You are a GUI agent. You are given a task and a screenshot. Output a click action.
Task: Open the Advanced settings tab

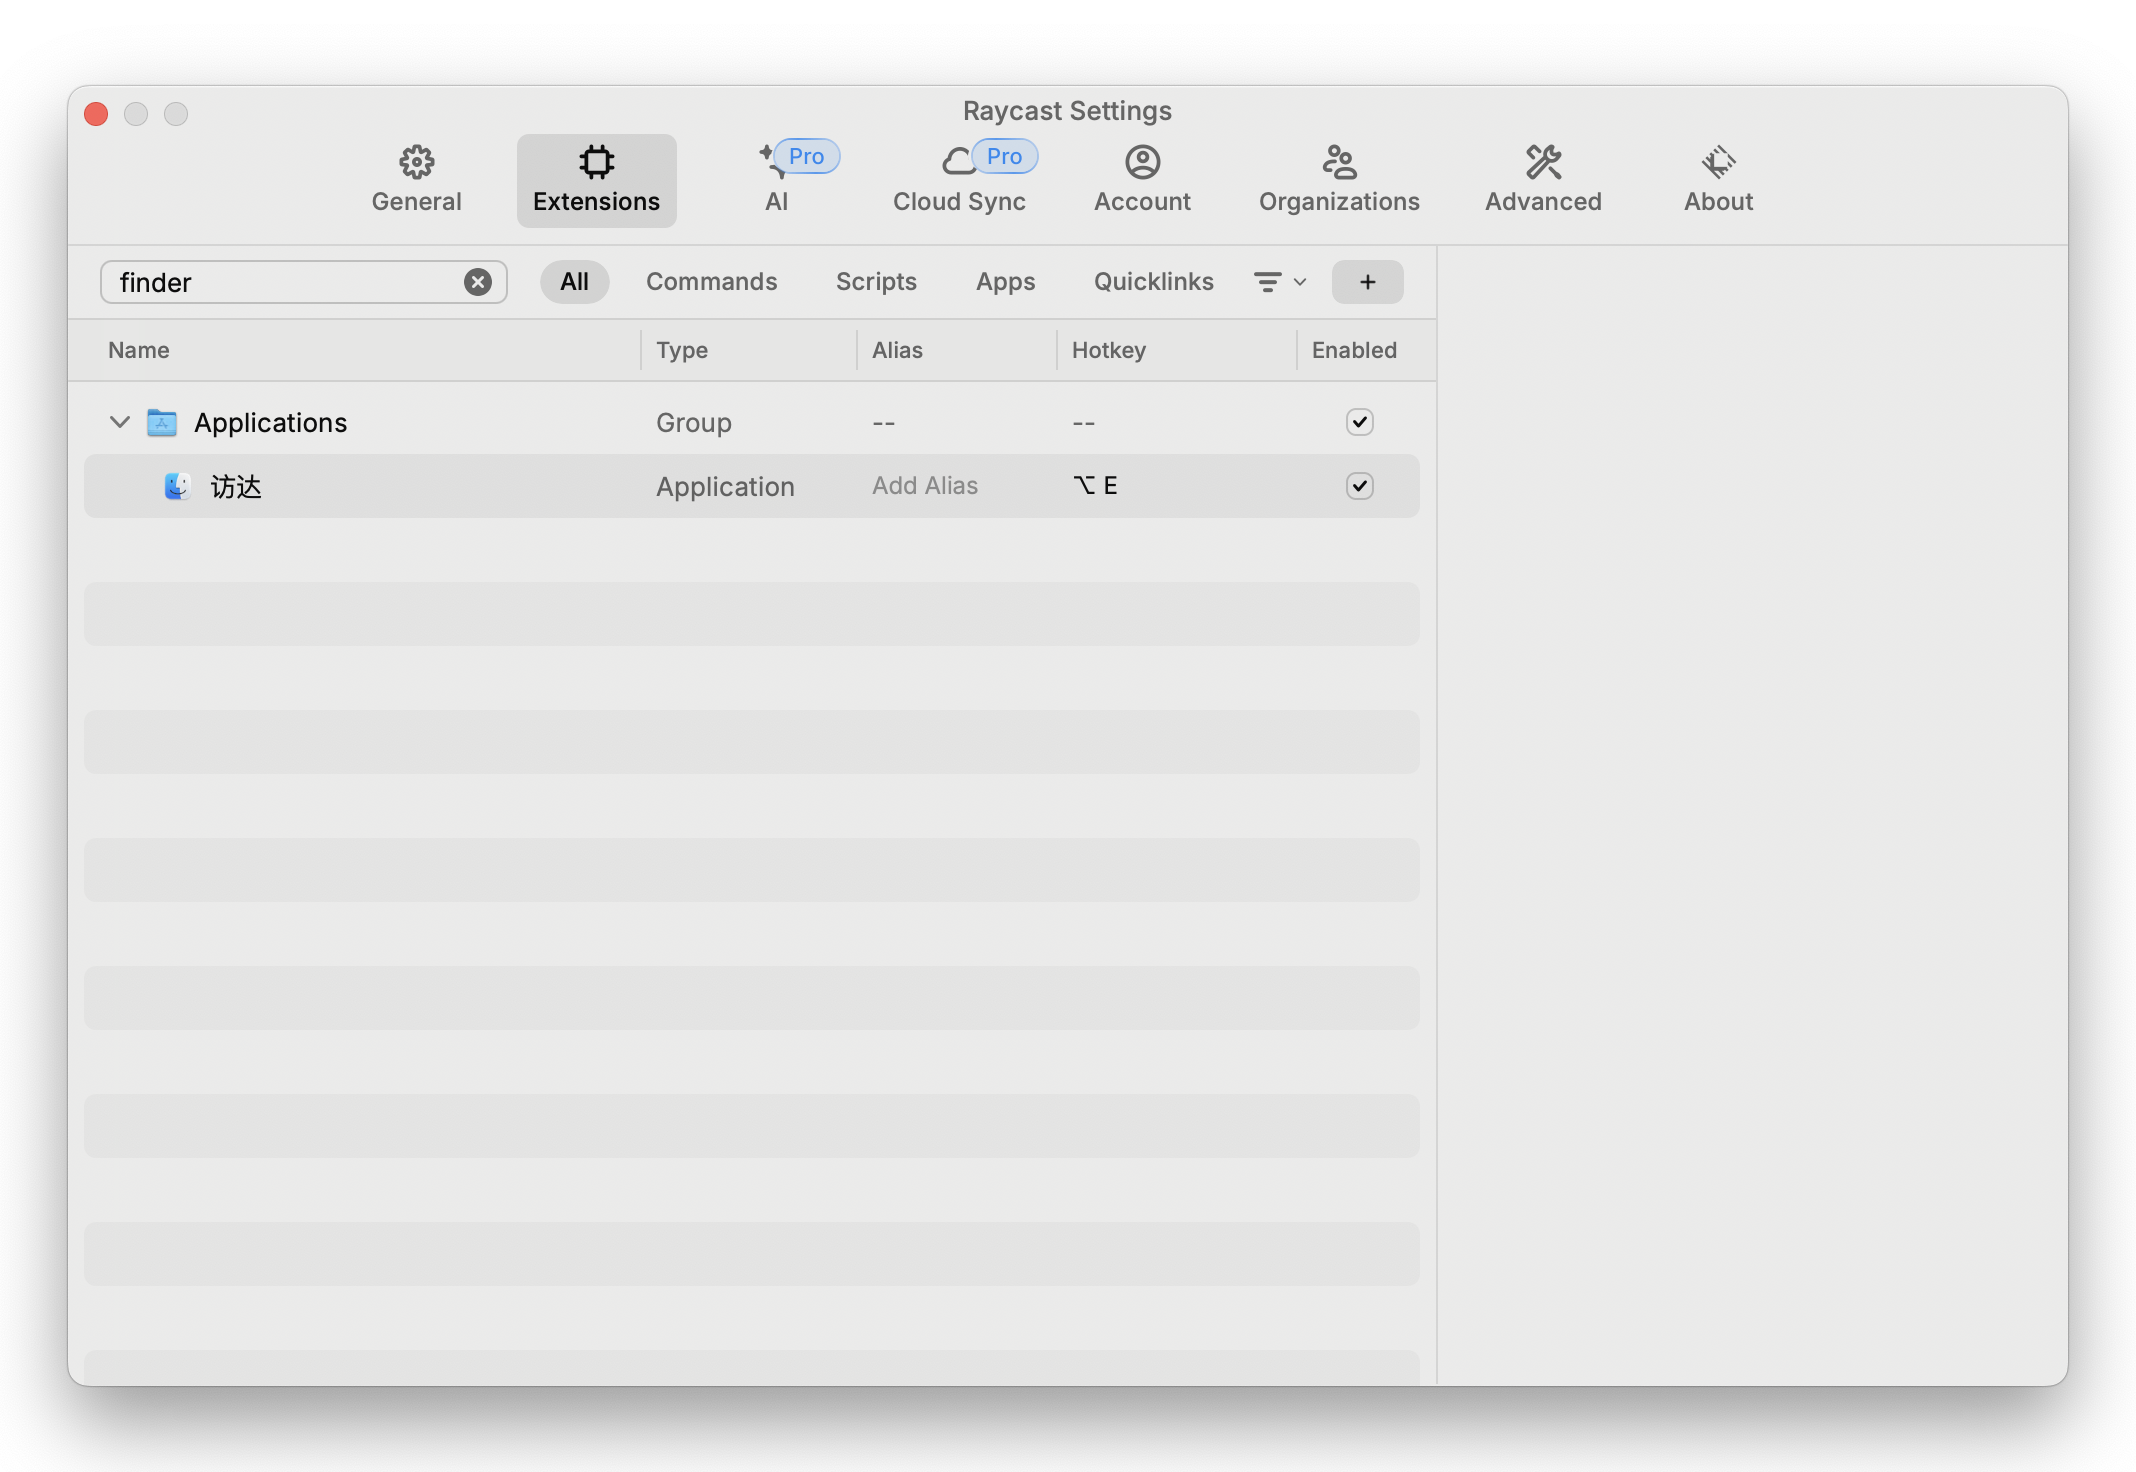pyautogui.click(x=1543, y=180)
